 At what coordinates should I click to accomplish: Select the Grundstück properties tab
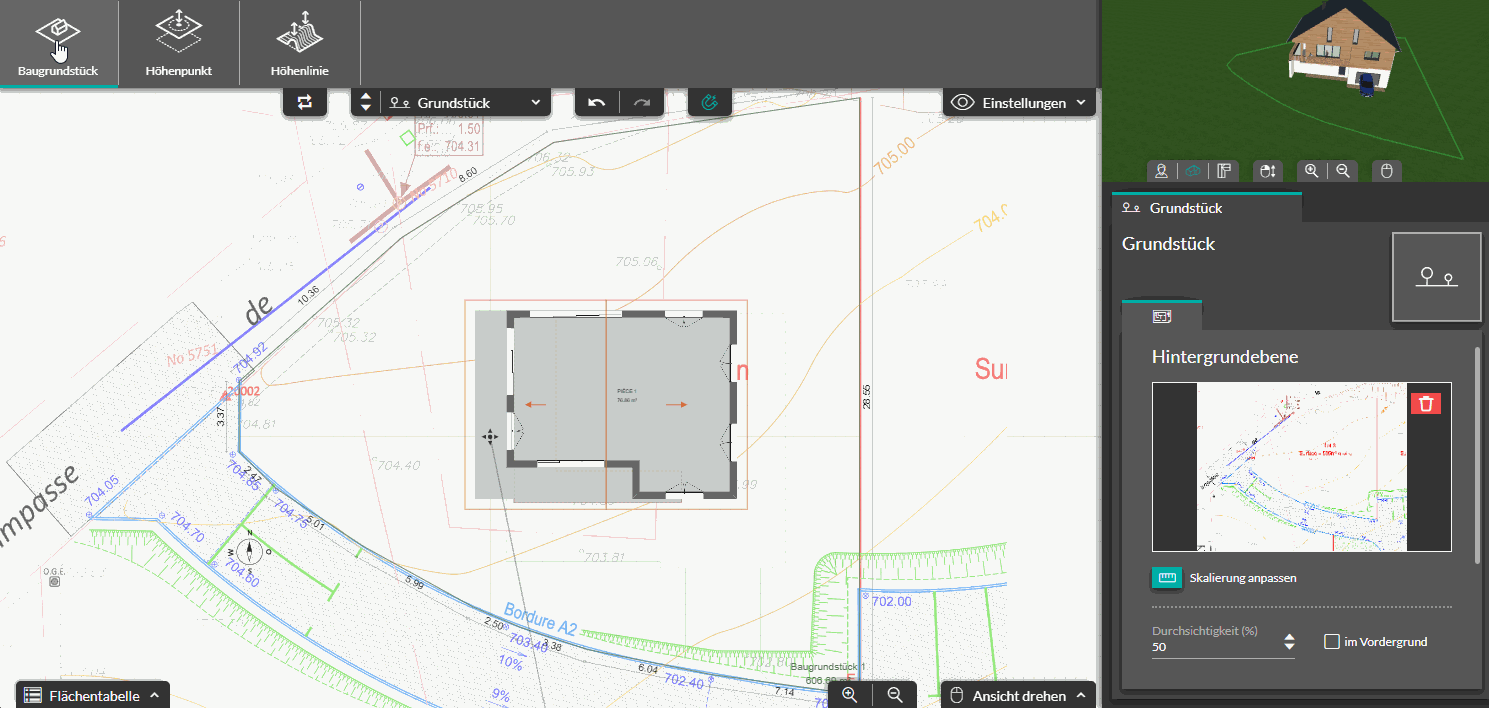1207,208
